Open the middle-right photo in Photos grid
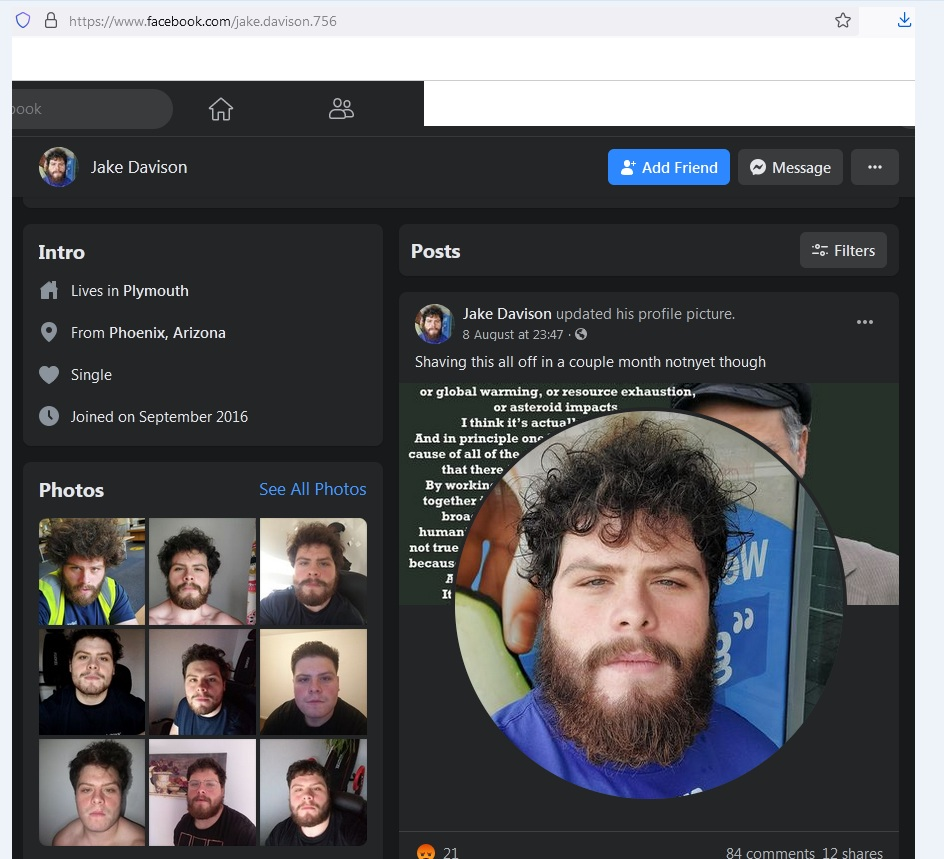The image size is (944, 859). click(313, 682)
